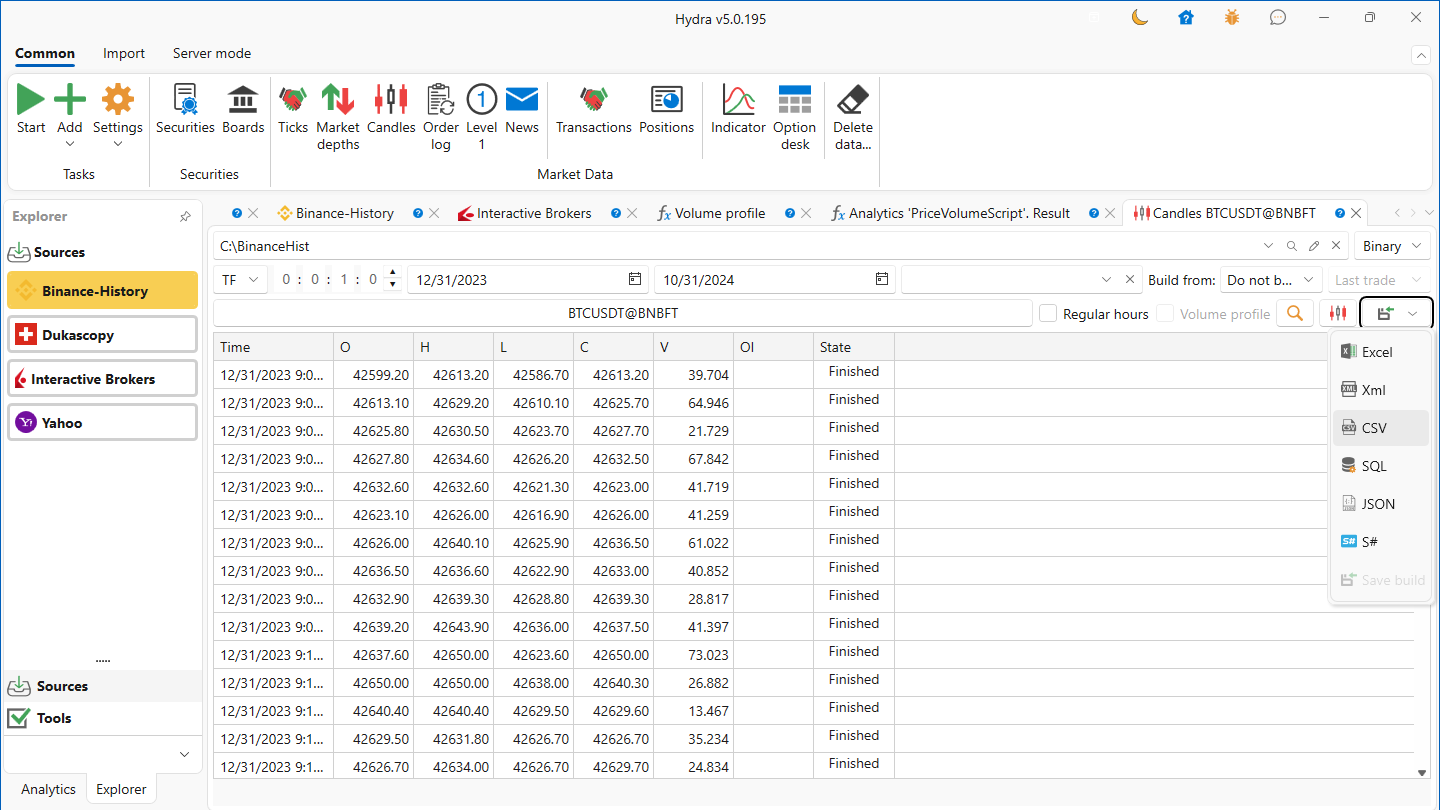
Task: Click the BTCUSDT@BNBFT security field
Action: point(622,313)
